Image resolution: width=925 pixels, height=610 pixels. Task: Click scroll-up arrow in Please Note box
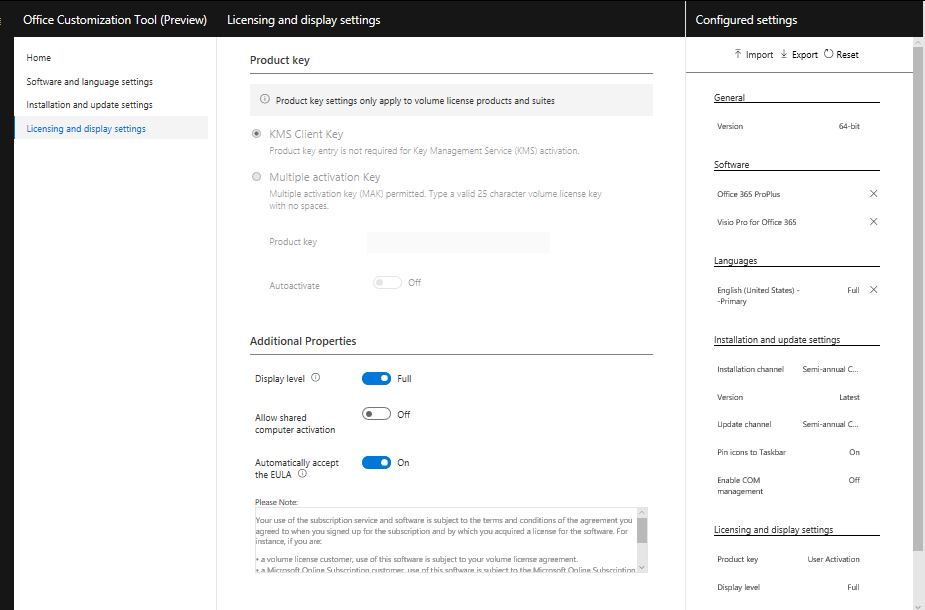pos(642,513)
